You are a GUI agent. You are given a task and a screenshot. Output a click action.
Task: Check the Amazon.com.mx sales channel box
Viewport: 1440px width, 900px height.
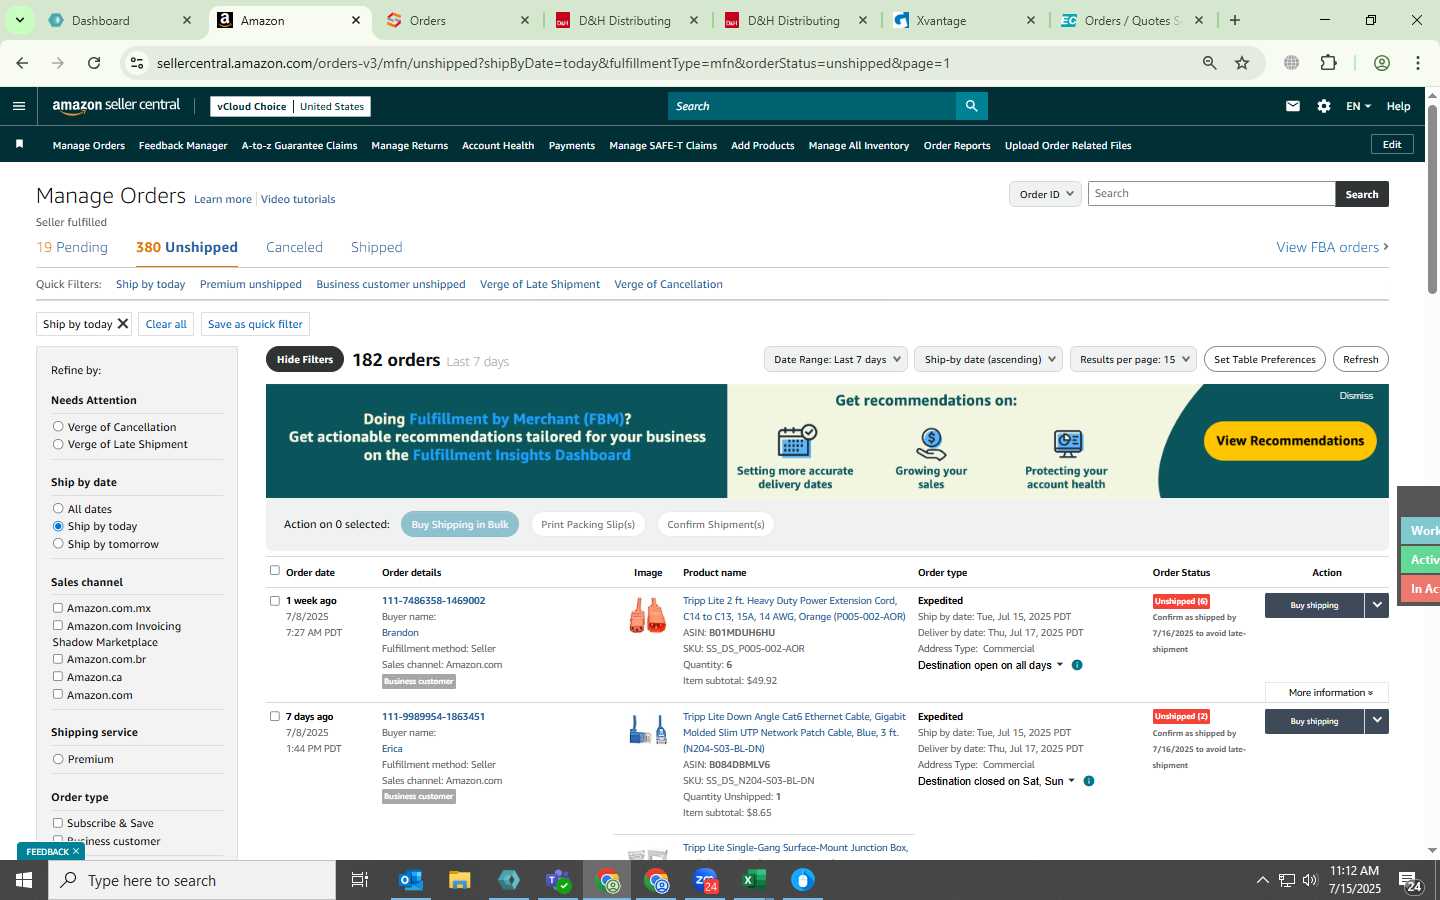[x=58, y=608]
